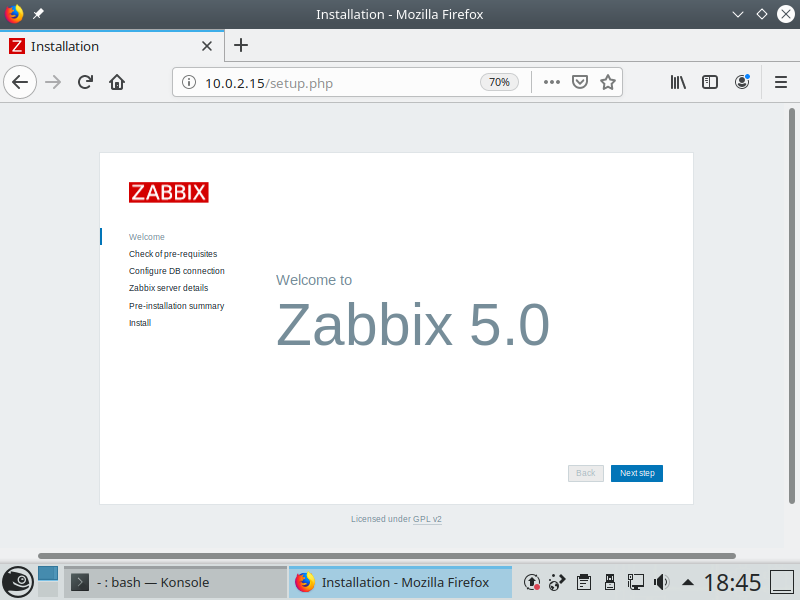
Task: Expand hidden system tray icons
Action: tap(687, 582)
